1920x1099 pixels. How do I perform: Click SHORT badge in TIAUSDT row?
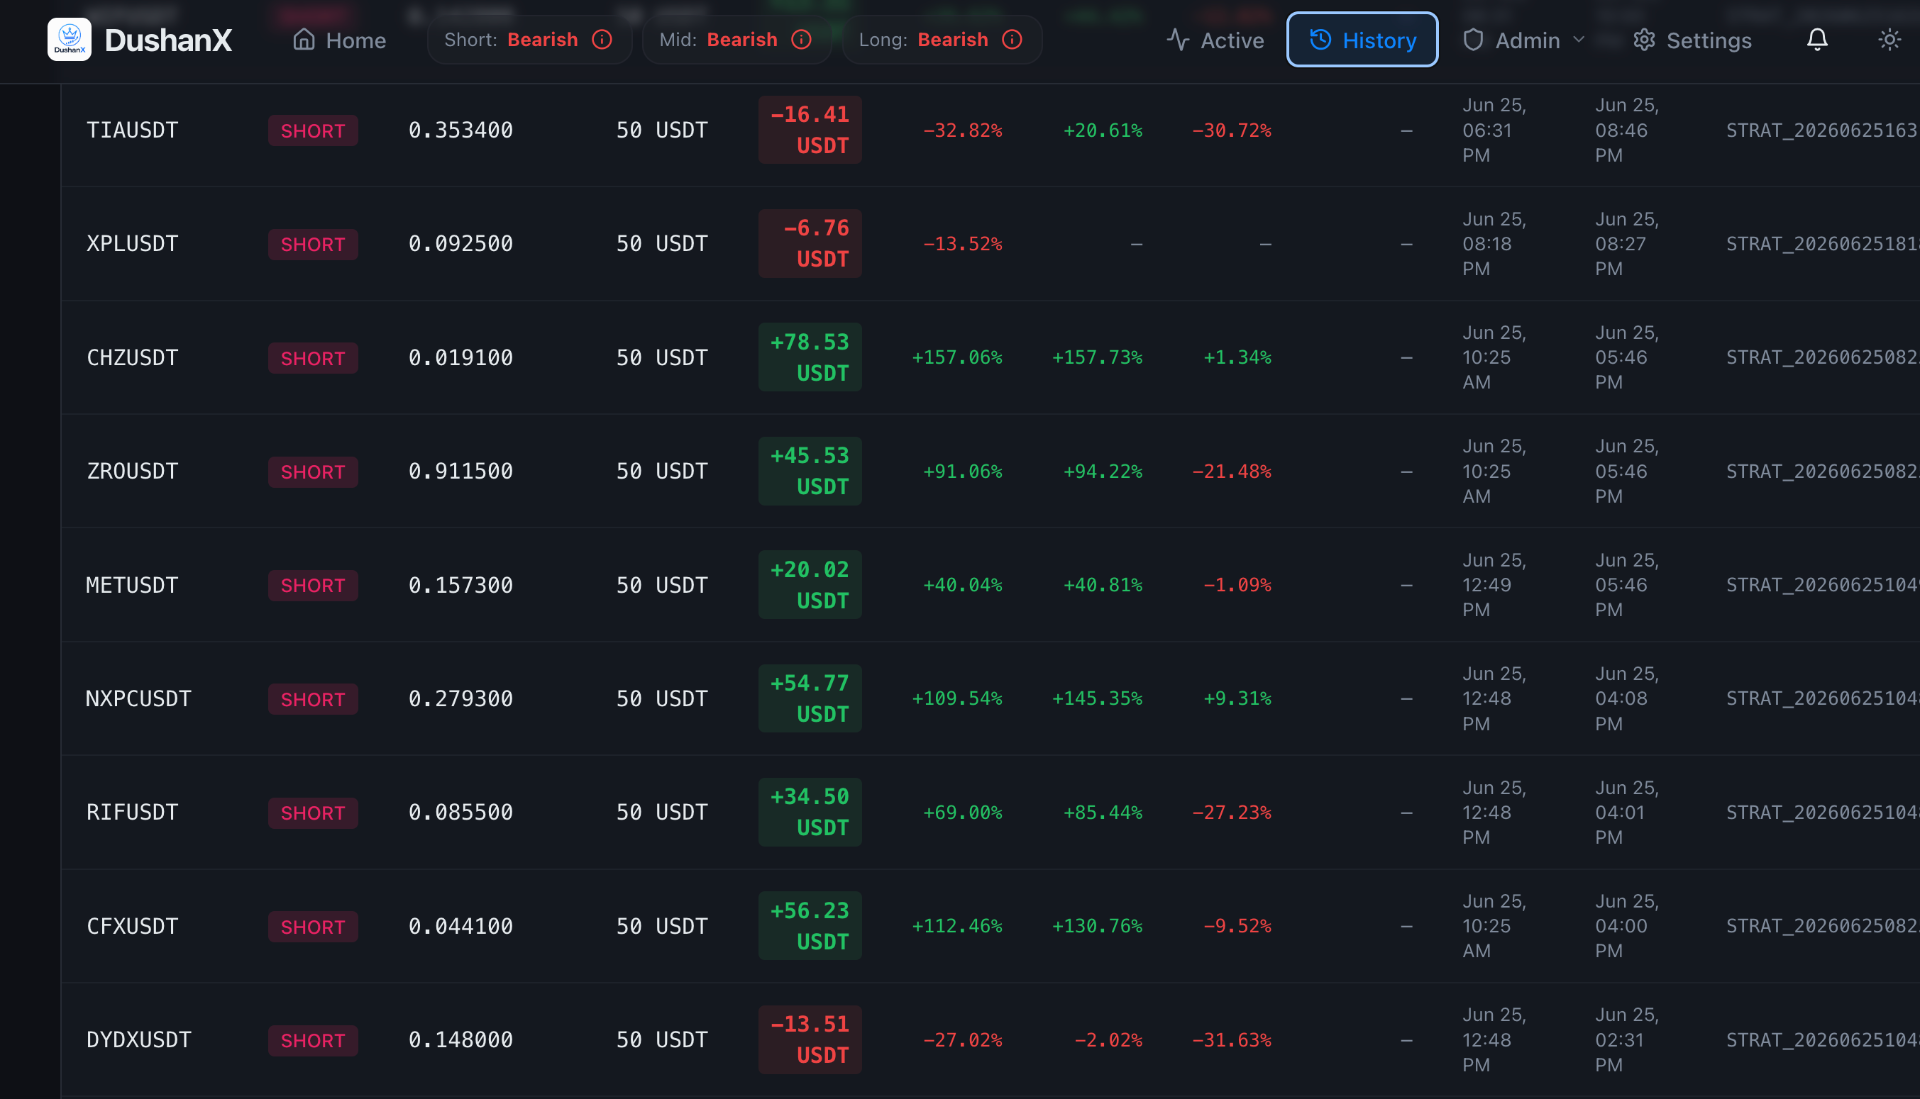313,131
